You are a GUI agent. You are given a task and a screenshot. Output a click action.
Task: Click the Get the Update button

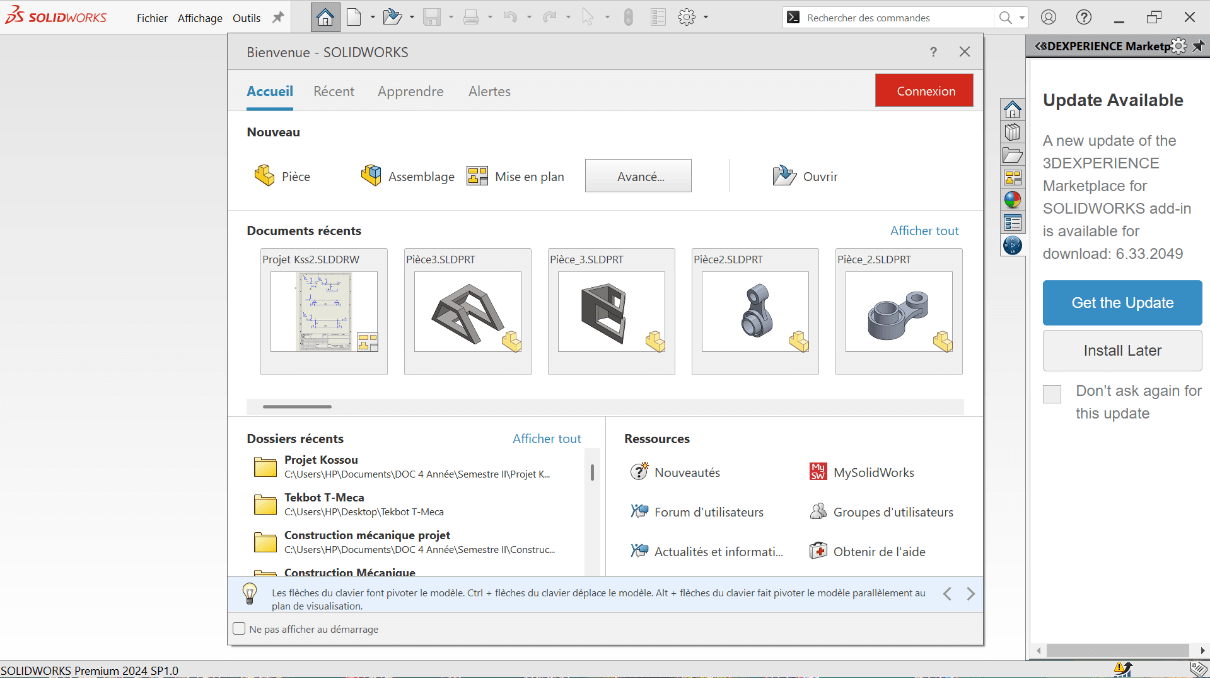tap(1122, 302)
